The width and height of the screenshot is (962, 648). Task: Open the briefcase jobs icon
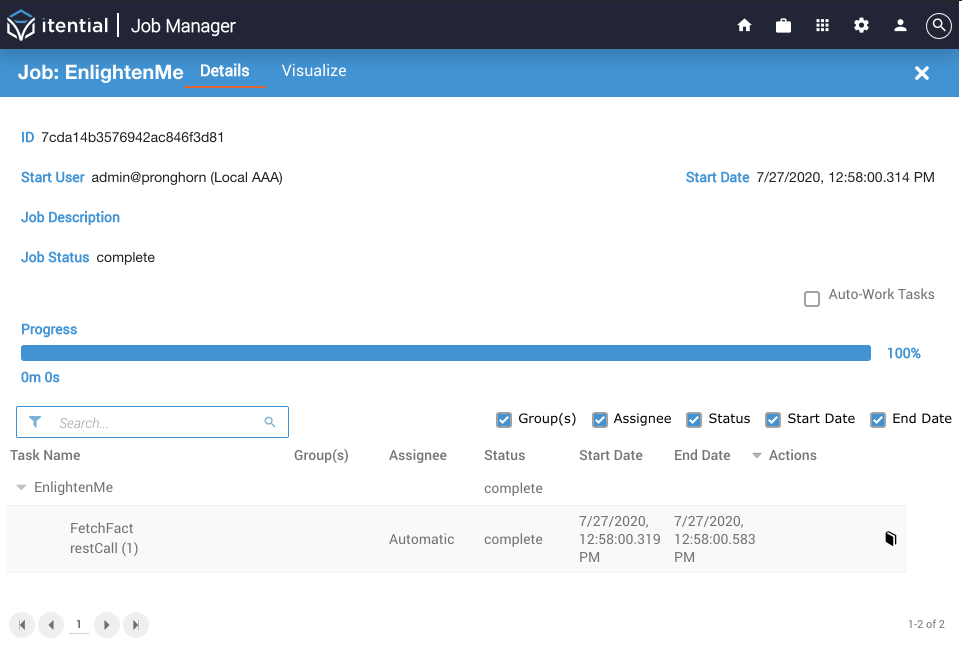click(x=783, y=25)
